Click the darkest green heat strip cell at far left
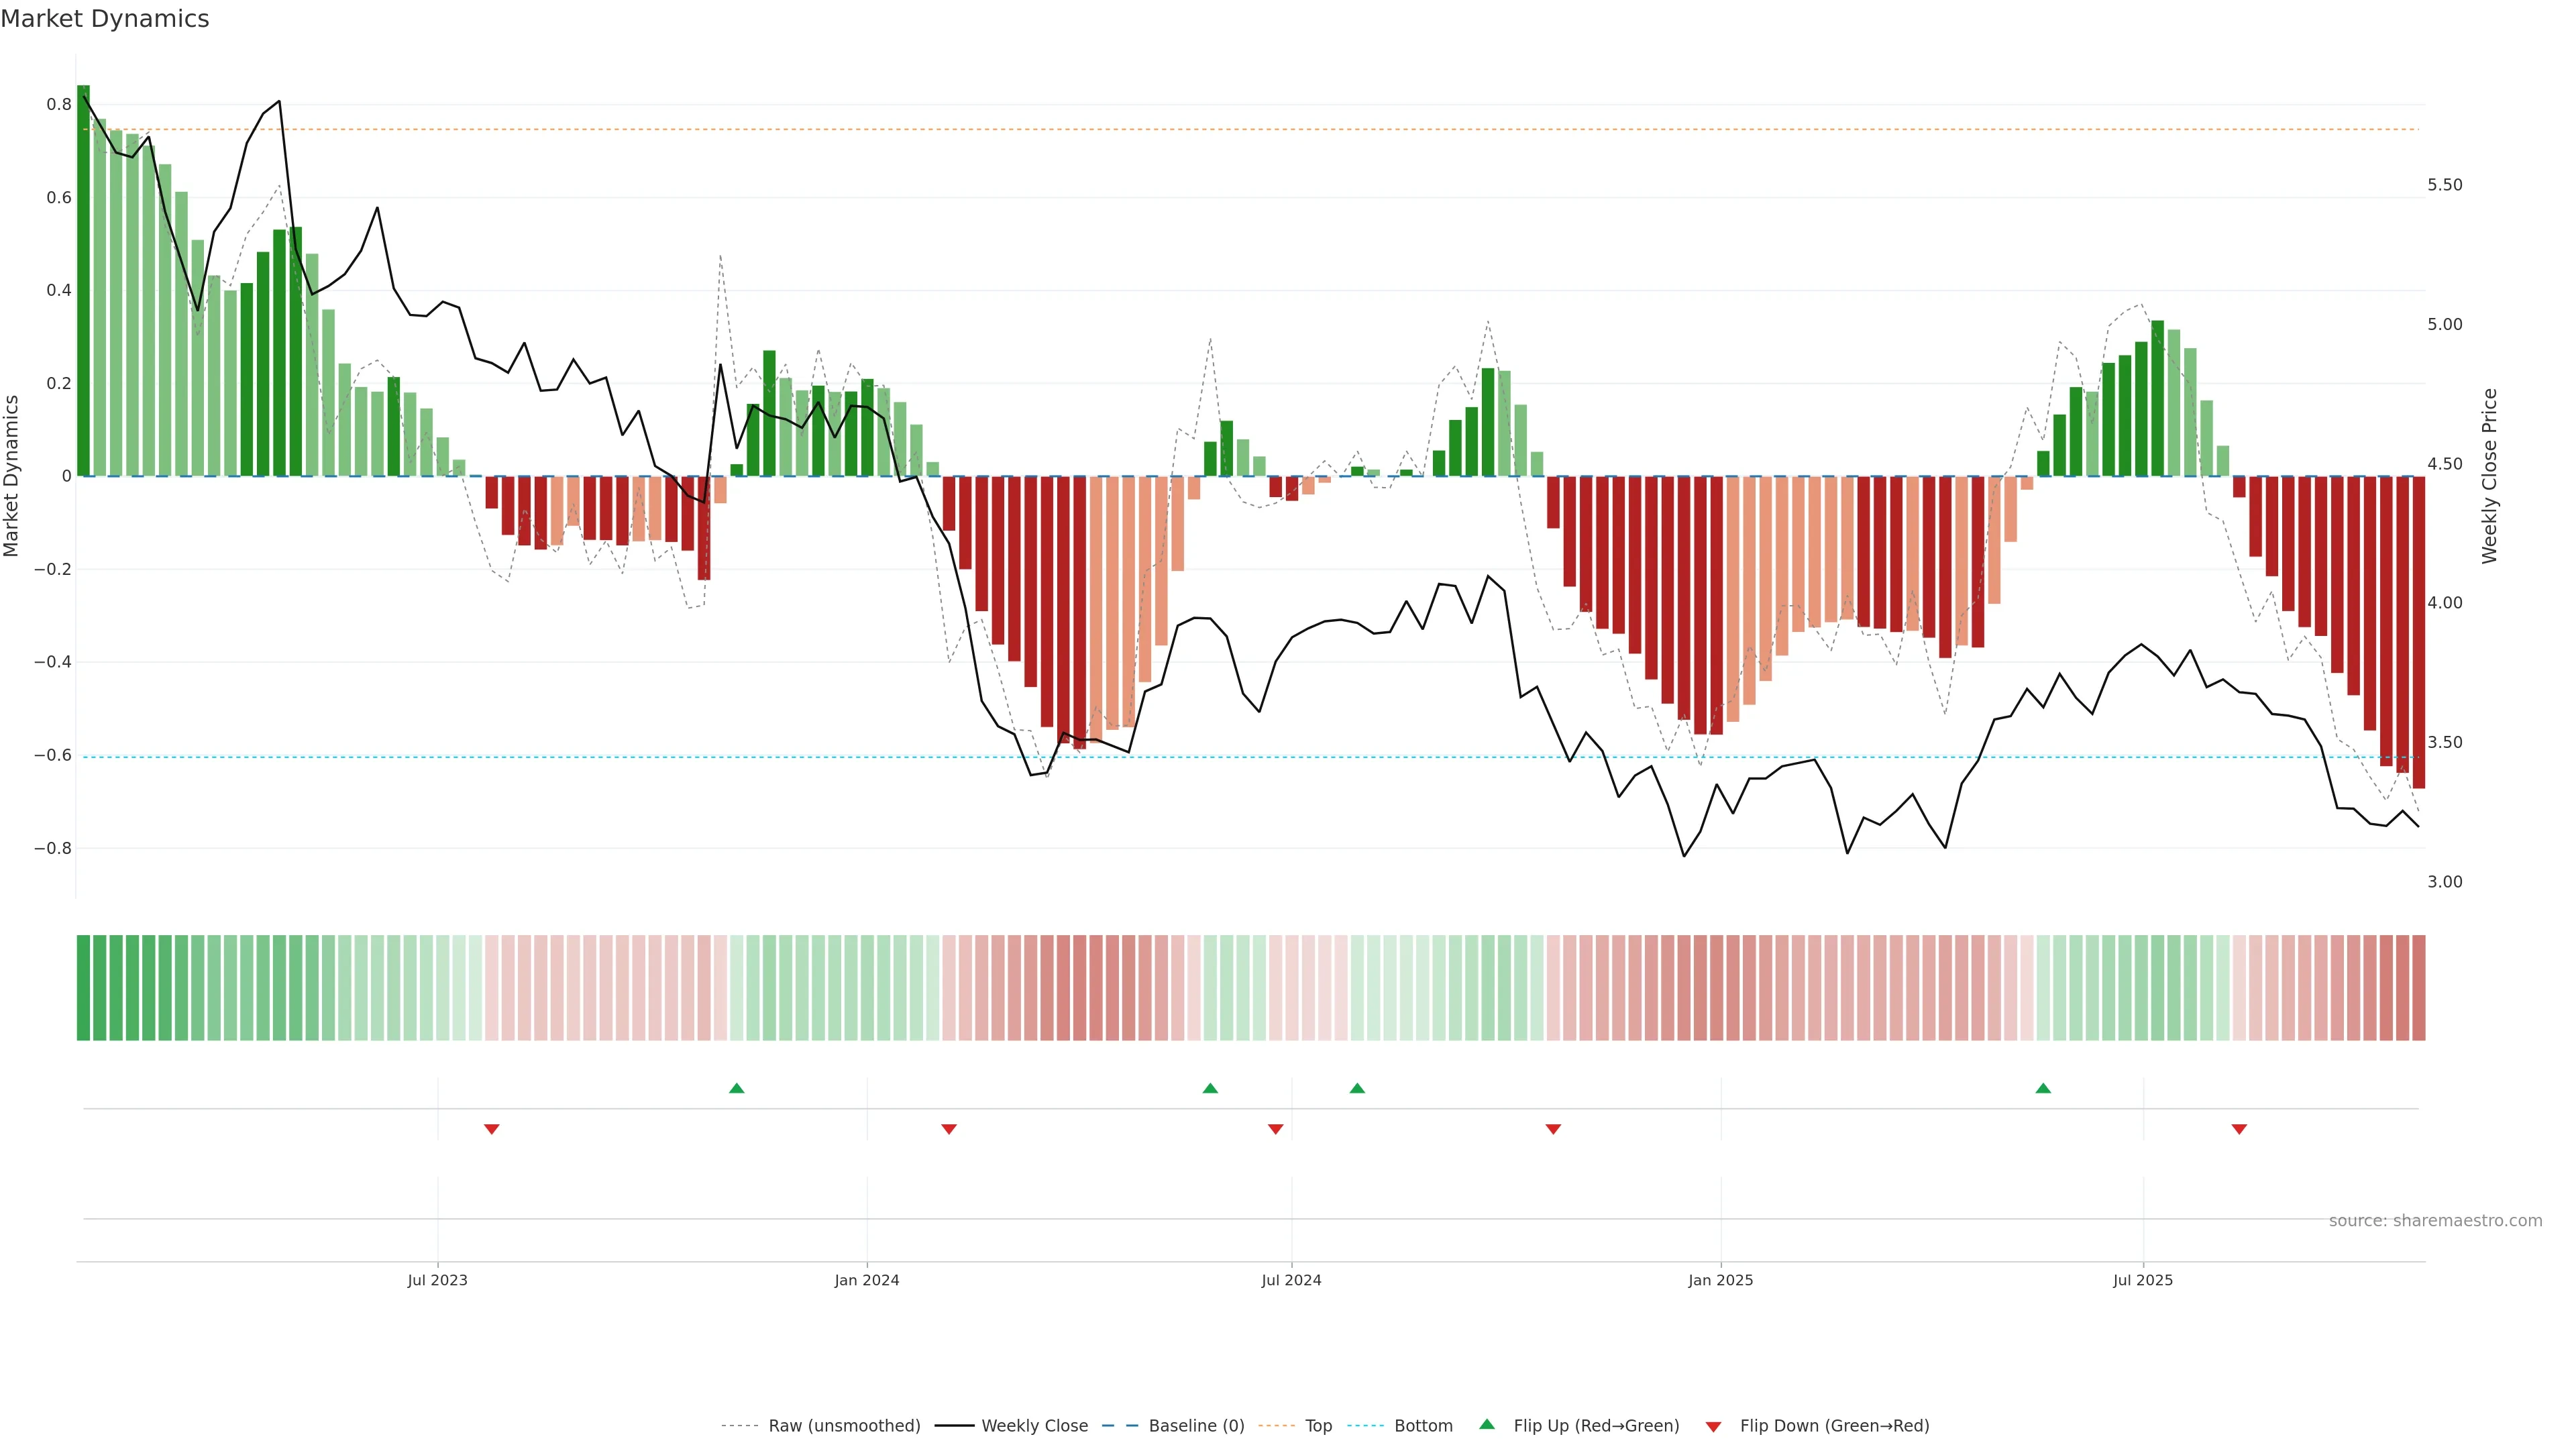2576x1449 pixels. point(84,988)
